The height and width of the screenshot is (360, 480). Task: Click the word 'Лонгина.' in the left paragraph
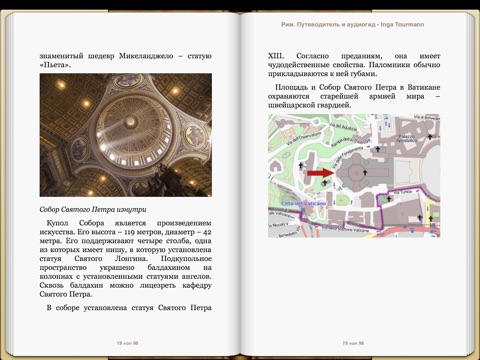(x=131, y=259)
